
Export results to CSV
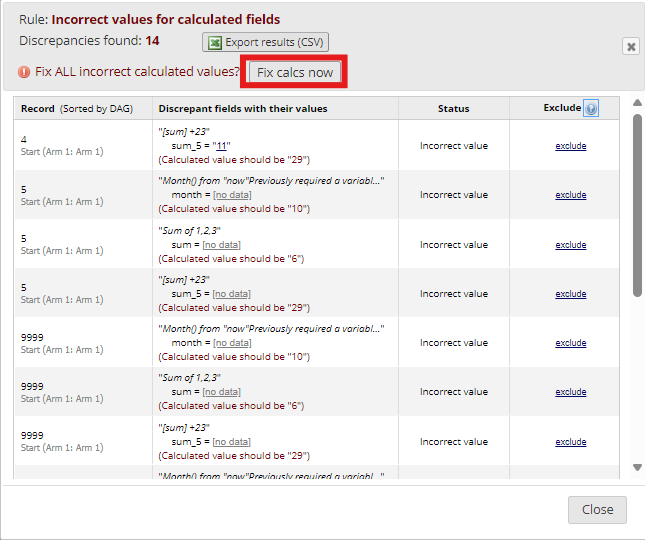tap(265, 42)
